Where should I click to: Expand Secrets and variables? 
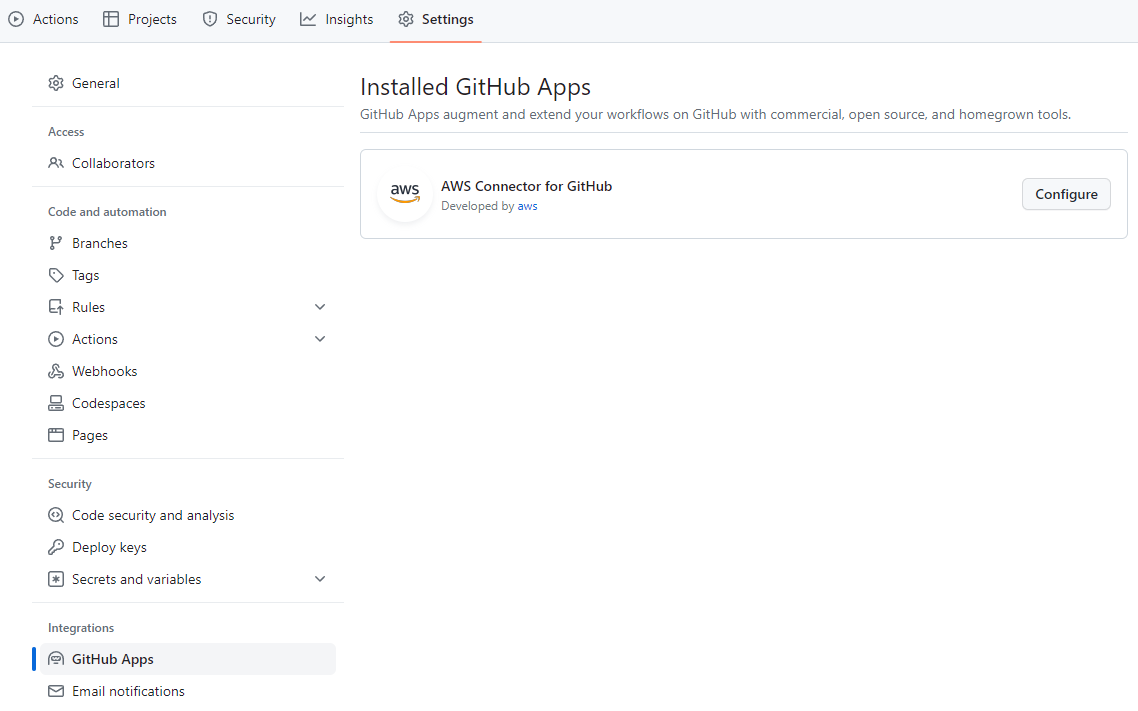pyautogui.click(x=320, y=579)
